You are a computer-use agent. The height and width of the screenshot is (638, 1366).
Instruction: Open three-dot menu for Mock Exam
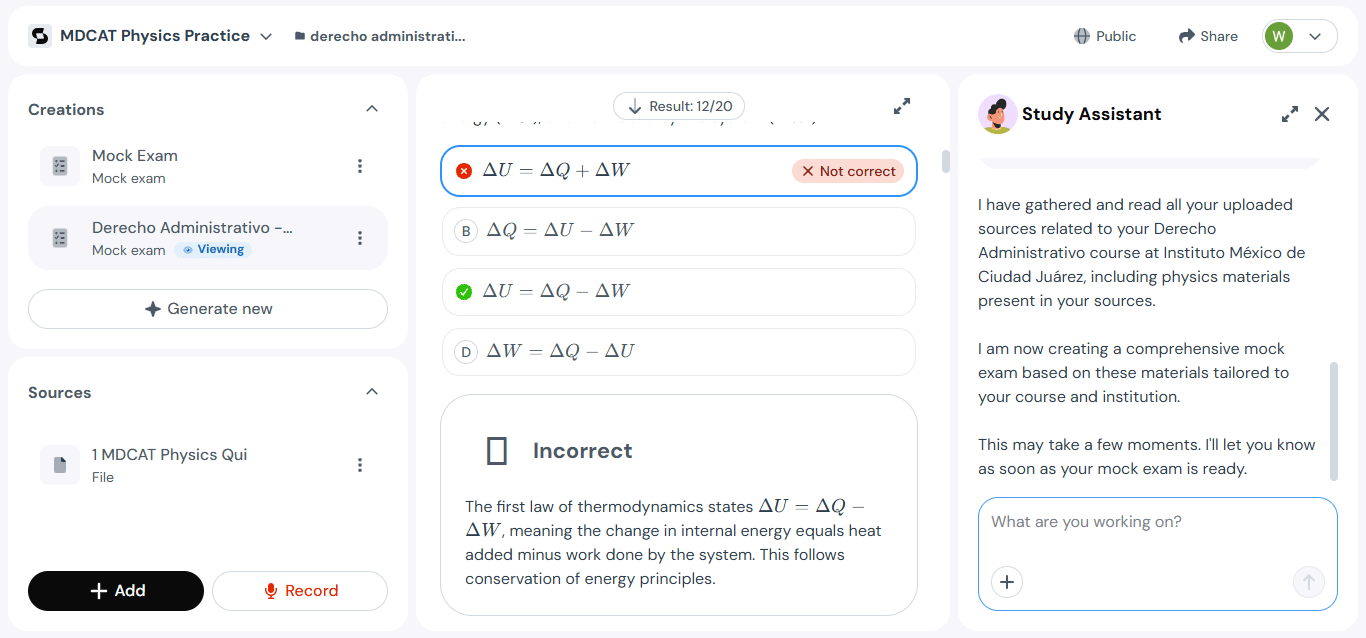(x=360, y=166)
